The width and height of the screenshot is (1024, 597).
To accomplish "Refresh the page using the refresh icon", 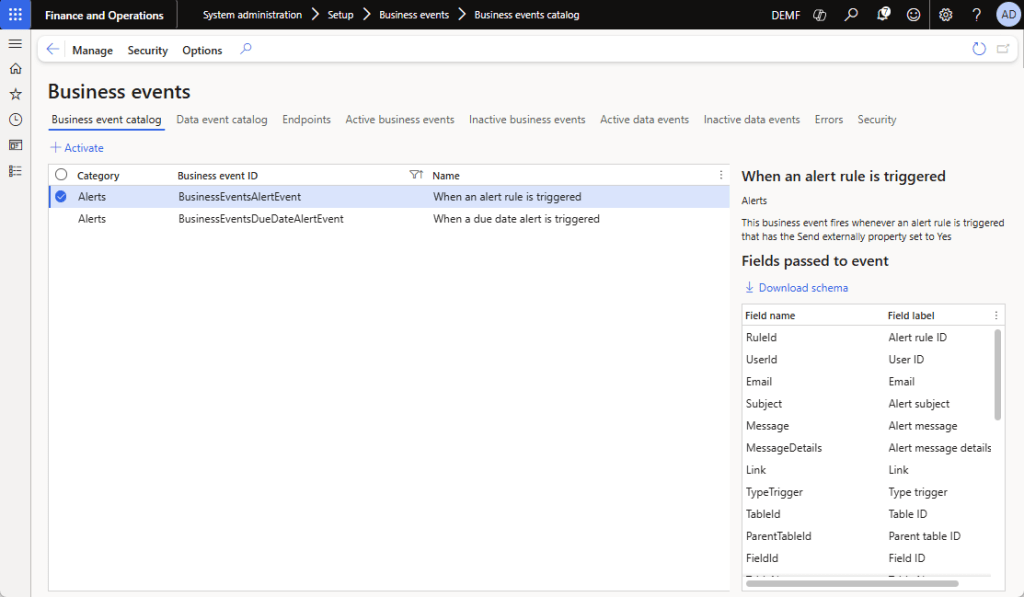I will coord(978,47).
